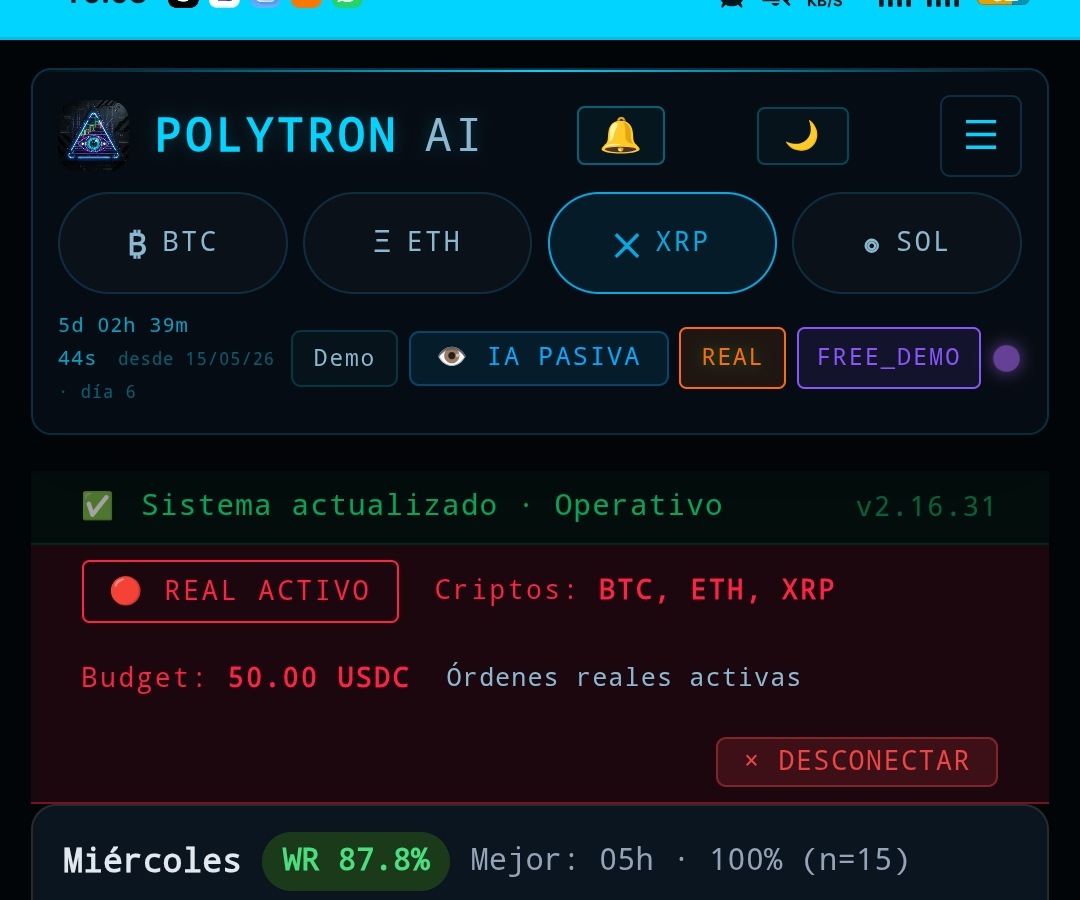Click version label v2.16.31

(x=926, y=507)
